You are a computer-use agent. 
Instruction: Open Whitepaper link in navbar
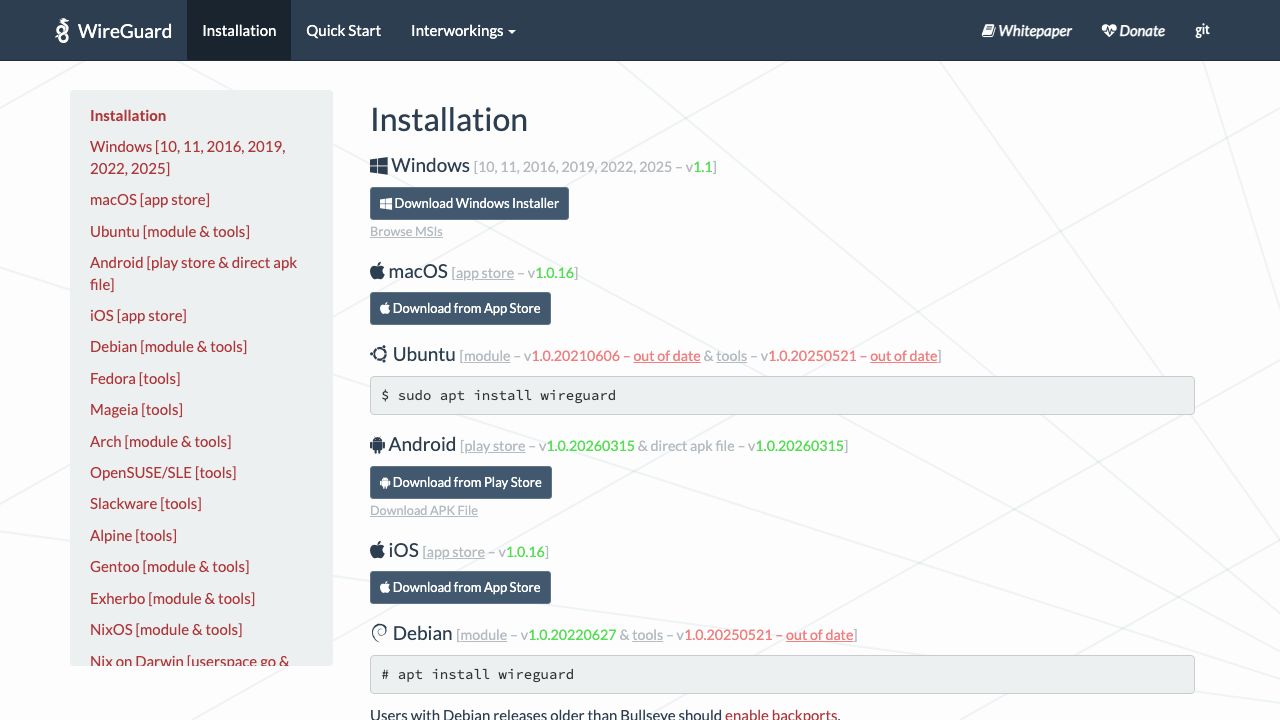click(1026, 31)
